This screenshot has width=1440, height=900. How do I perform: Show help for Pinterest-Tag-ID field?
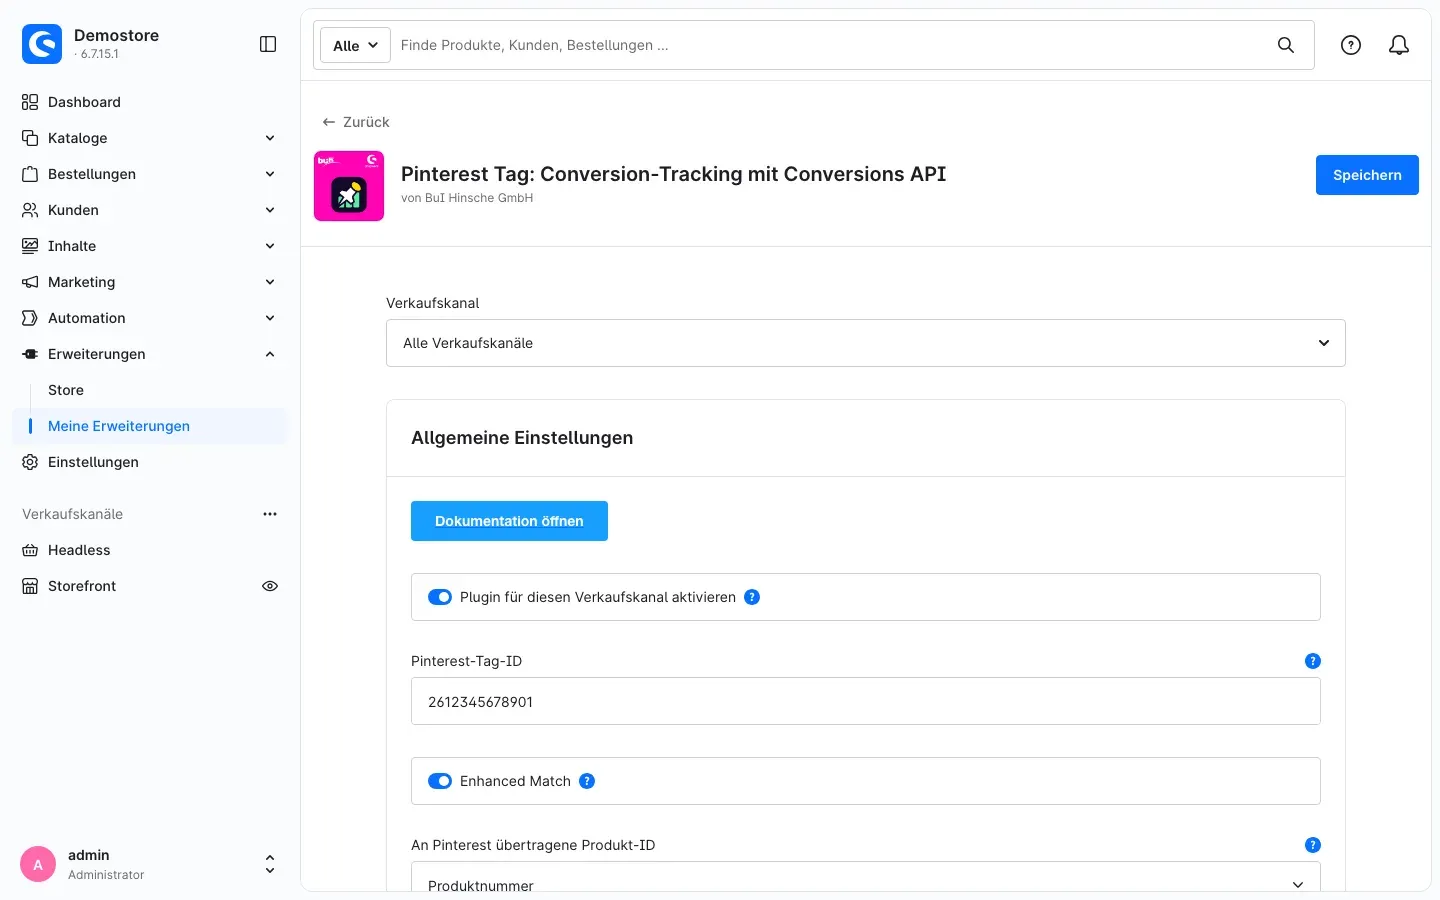pyautogui.click(x=1313, y=661)
